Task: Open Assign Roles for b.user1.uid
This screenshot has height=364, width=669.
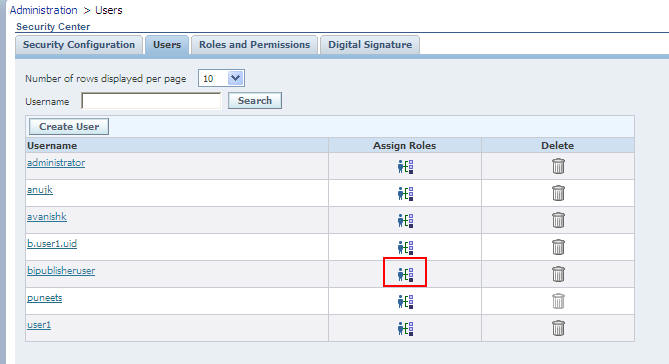Action: pos(405,247)
